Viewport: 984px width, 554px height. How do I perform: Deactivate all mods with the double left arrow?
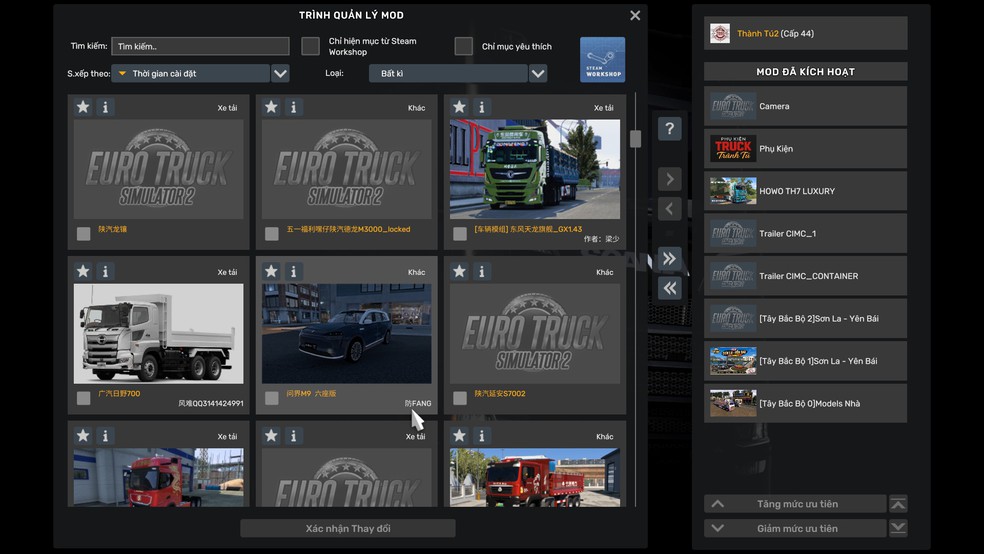point(670,288)
